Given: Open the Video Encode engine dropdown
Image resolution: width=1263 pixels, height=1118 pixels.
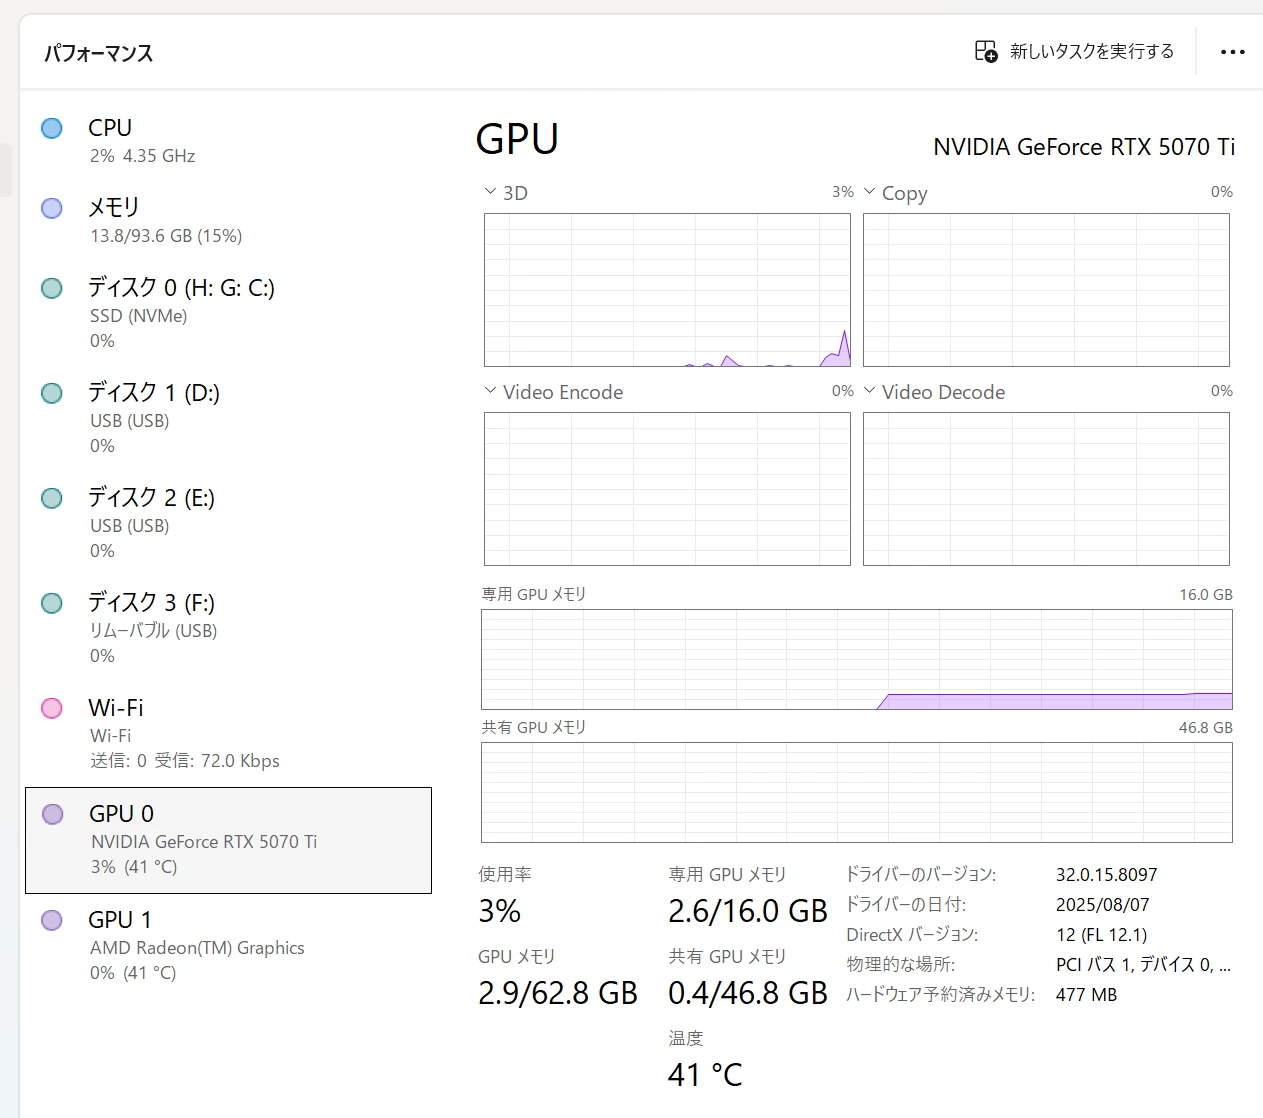Looking at the screenshot, I should (x=490, y=391).
